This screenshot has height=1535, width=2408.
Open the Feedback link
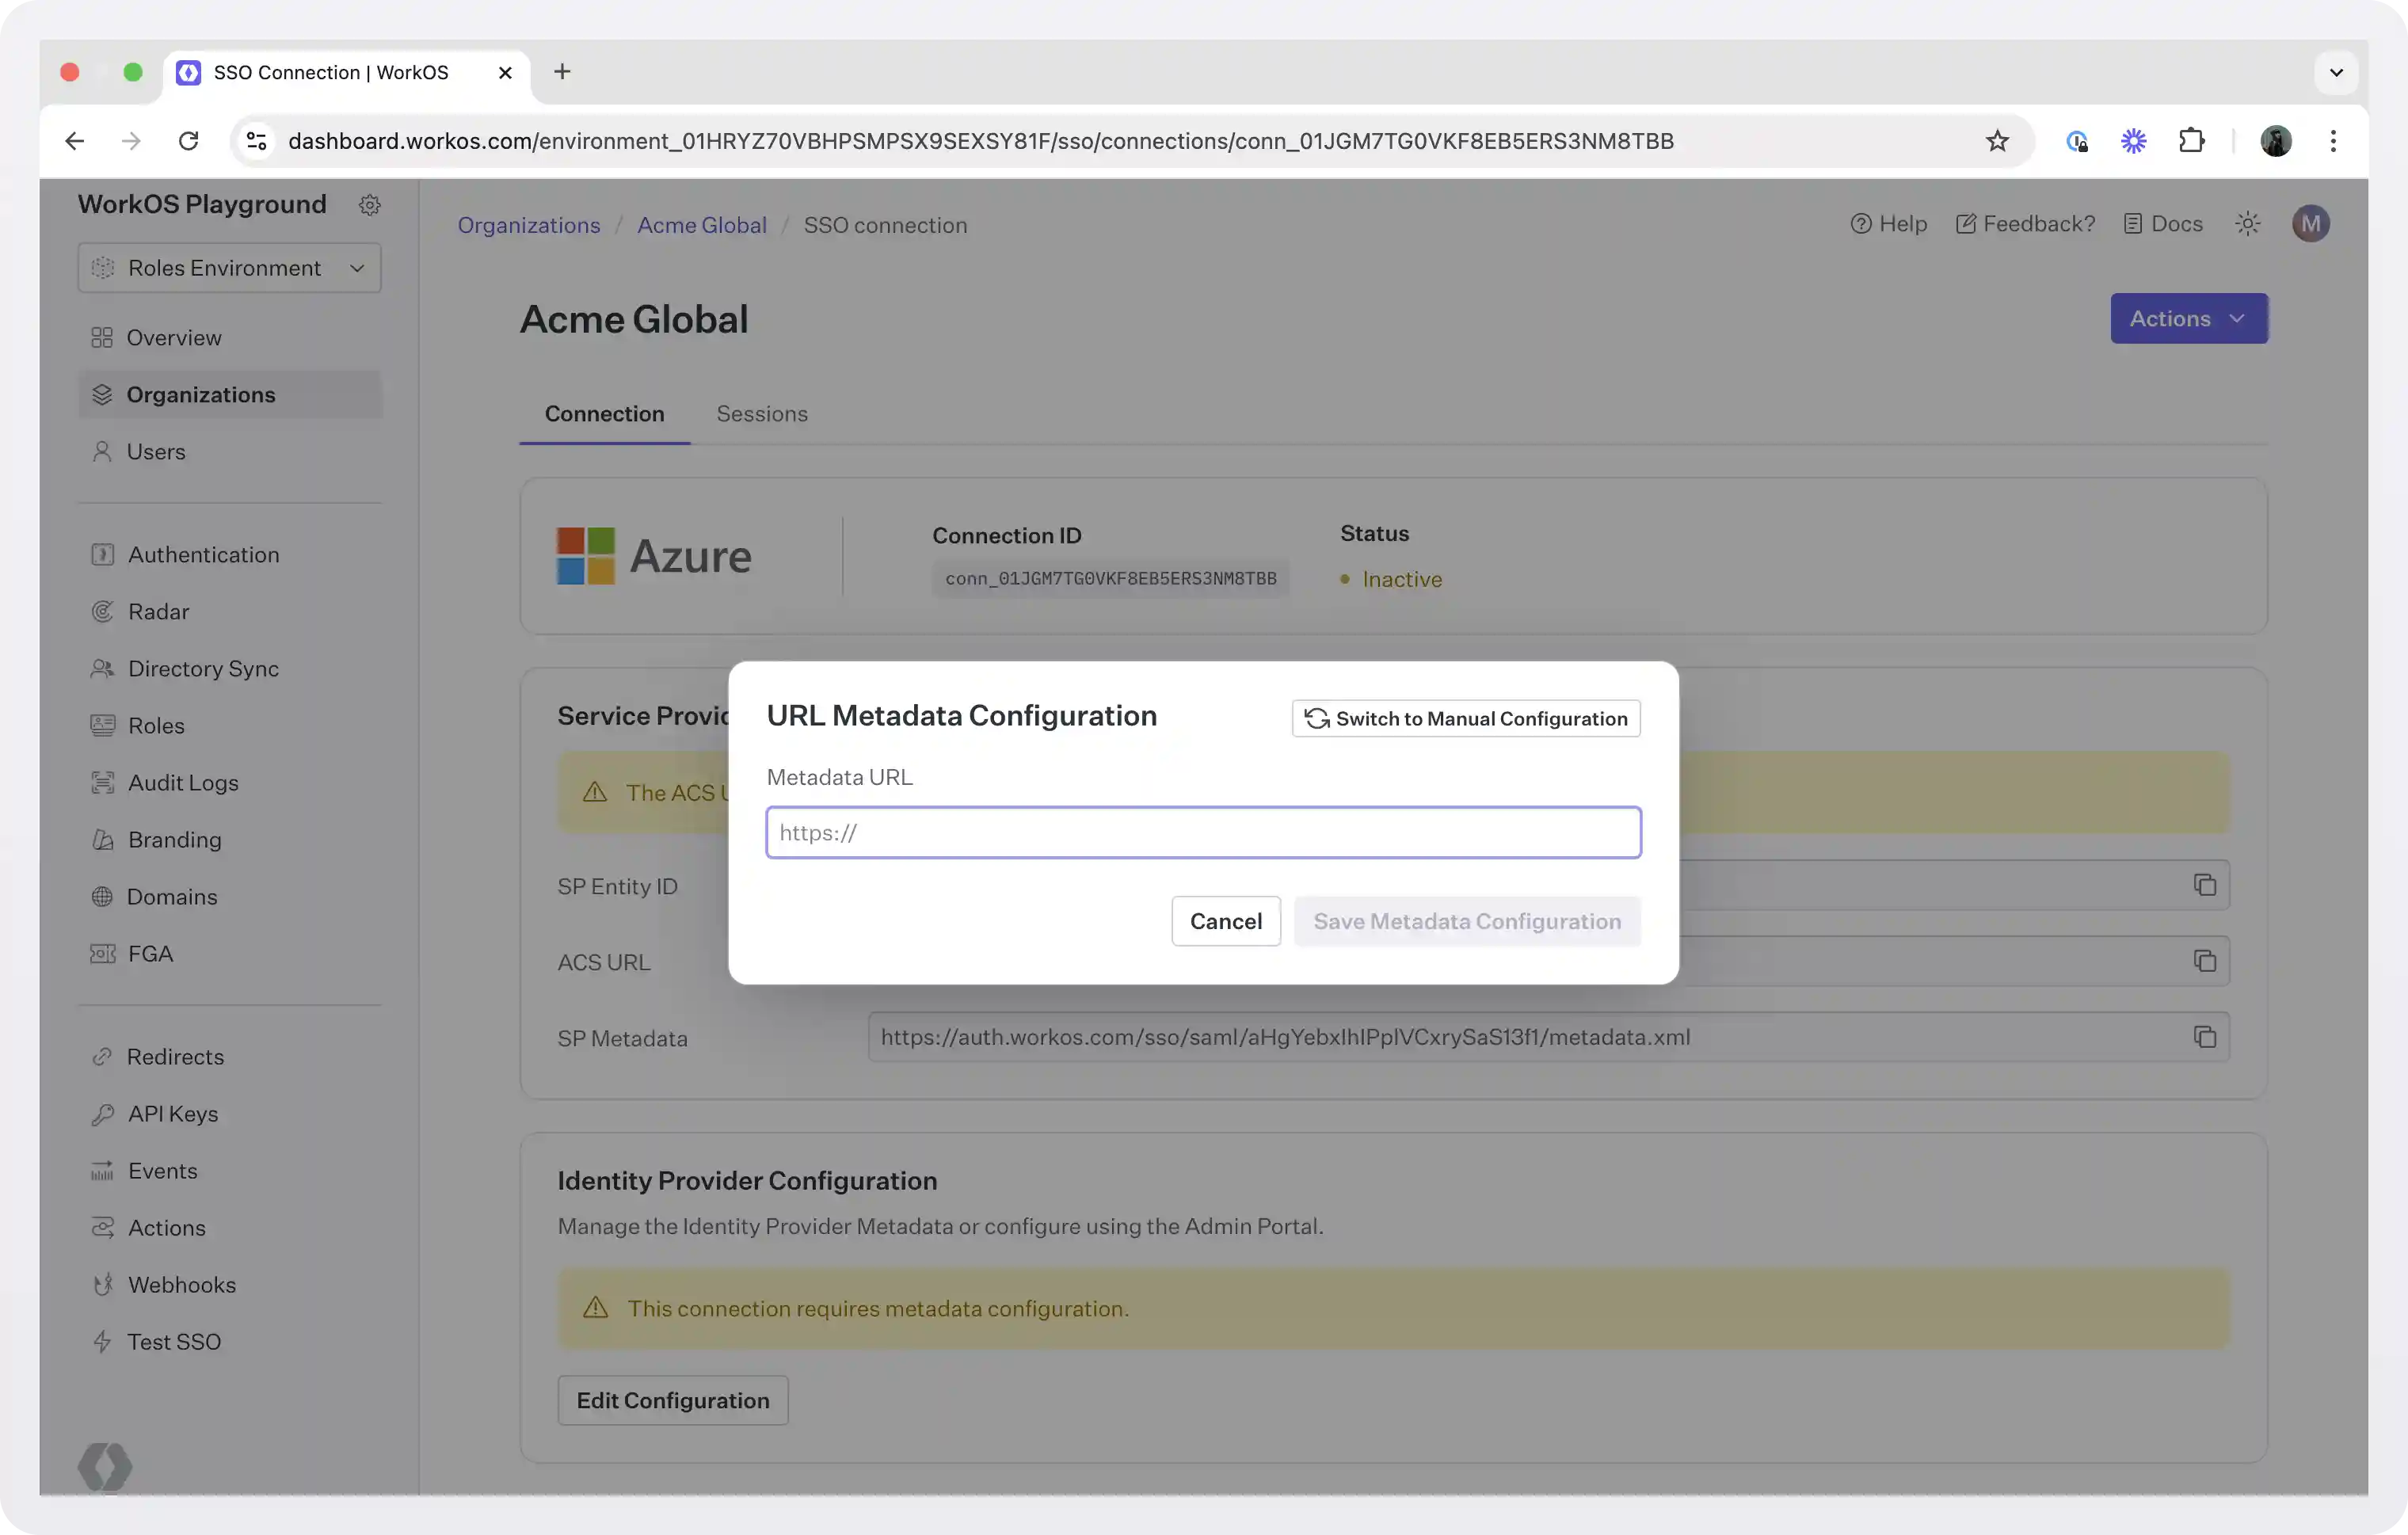pyautogui.click(x=2025, y=224)
